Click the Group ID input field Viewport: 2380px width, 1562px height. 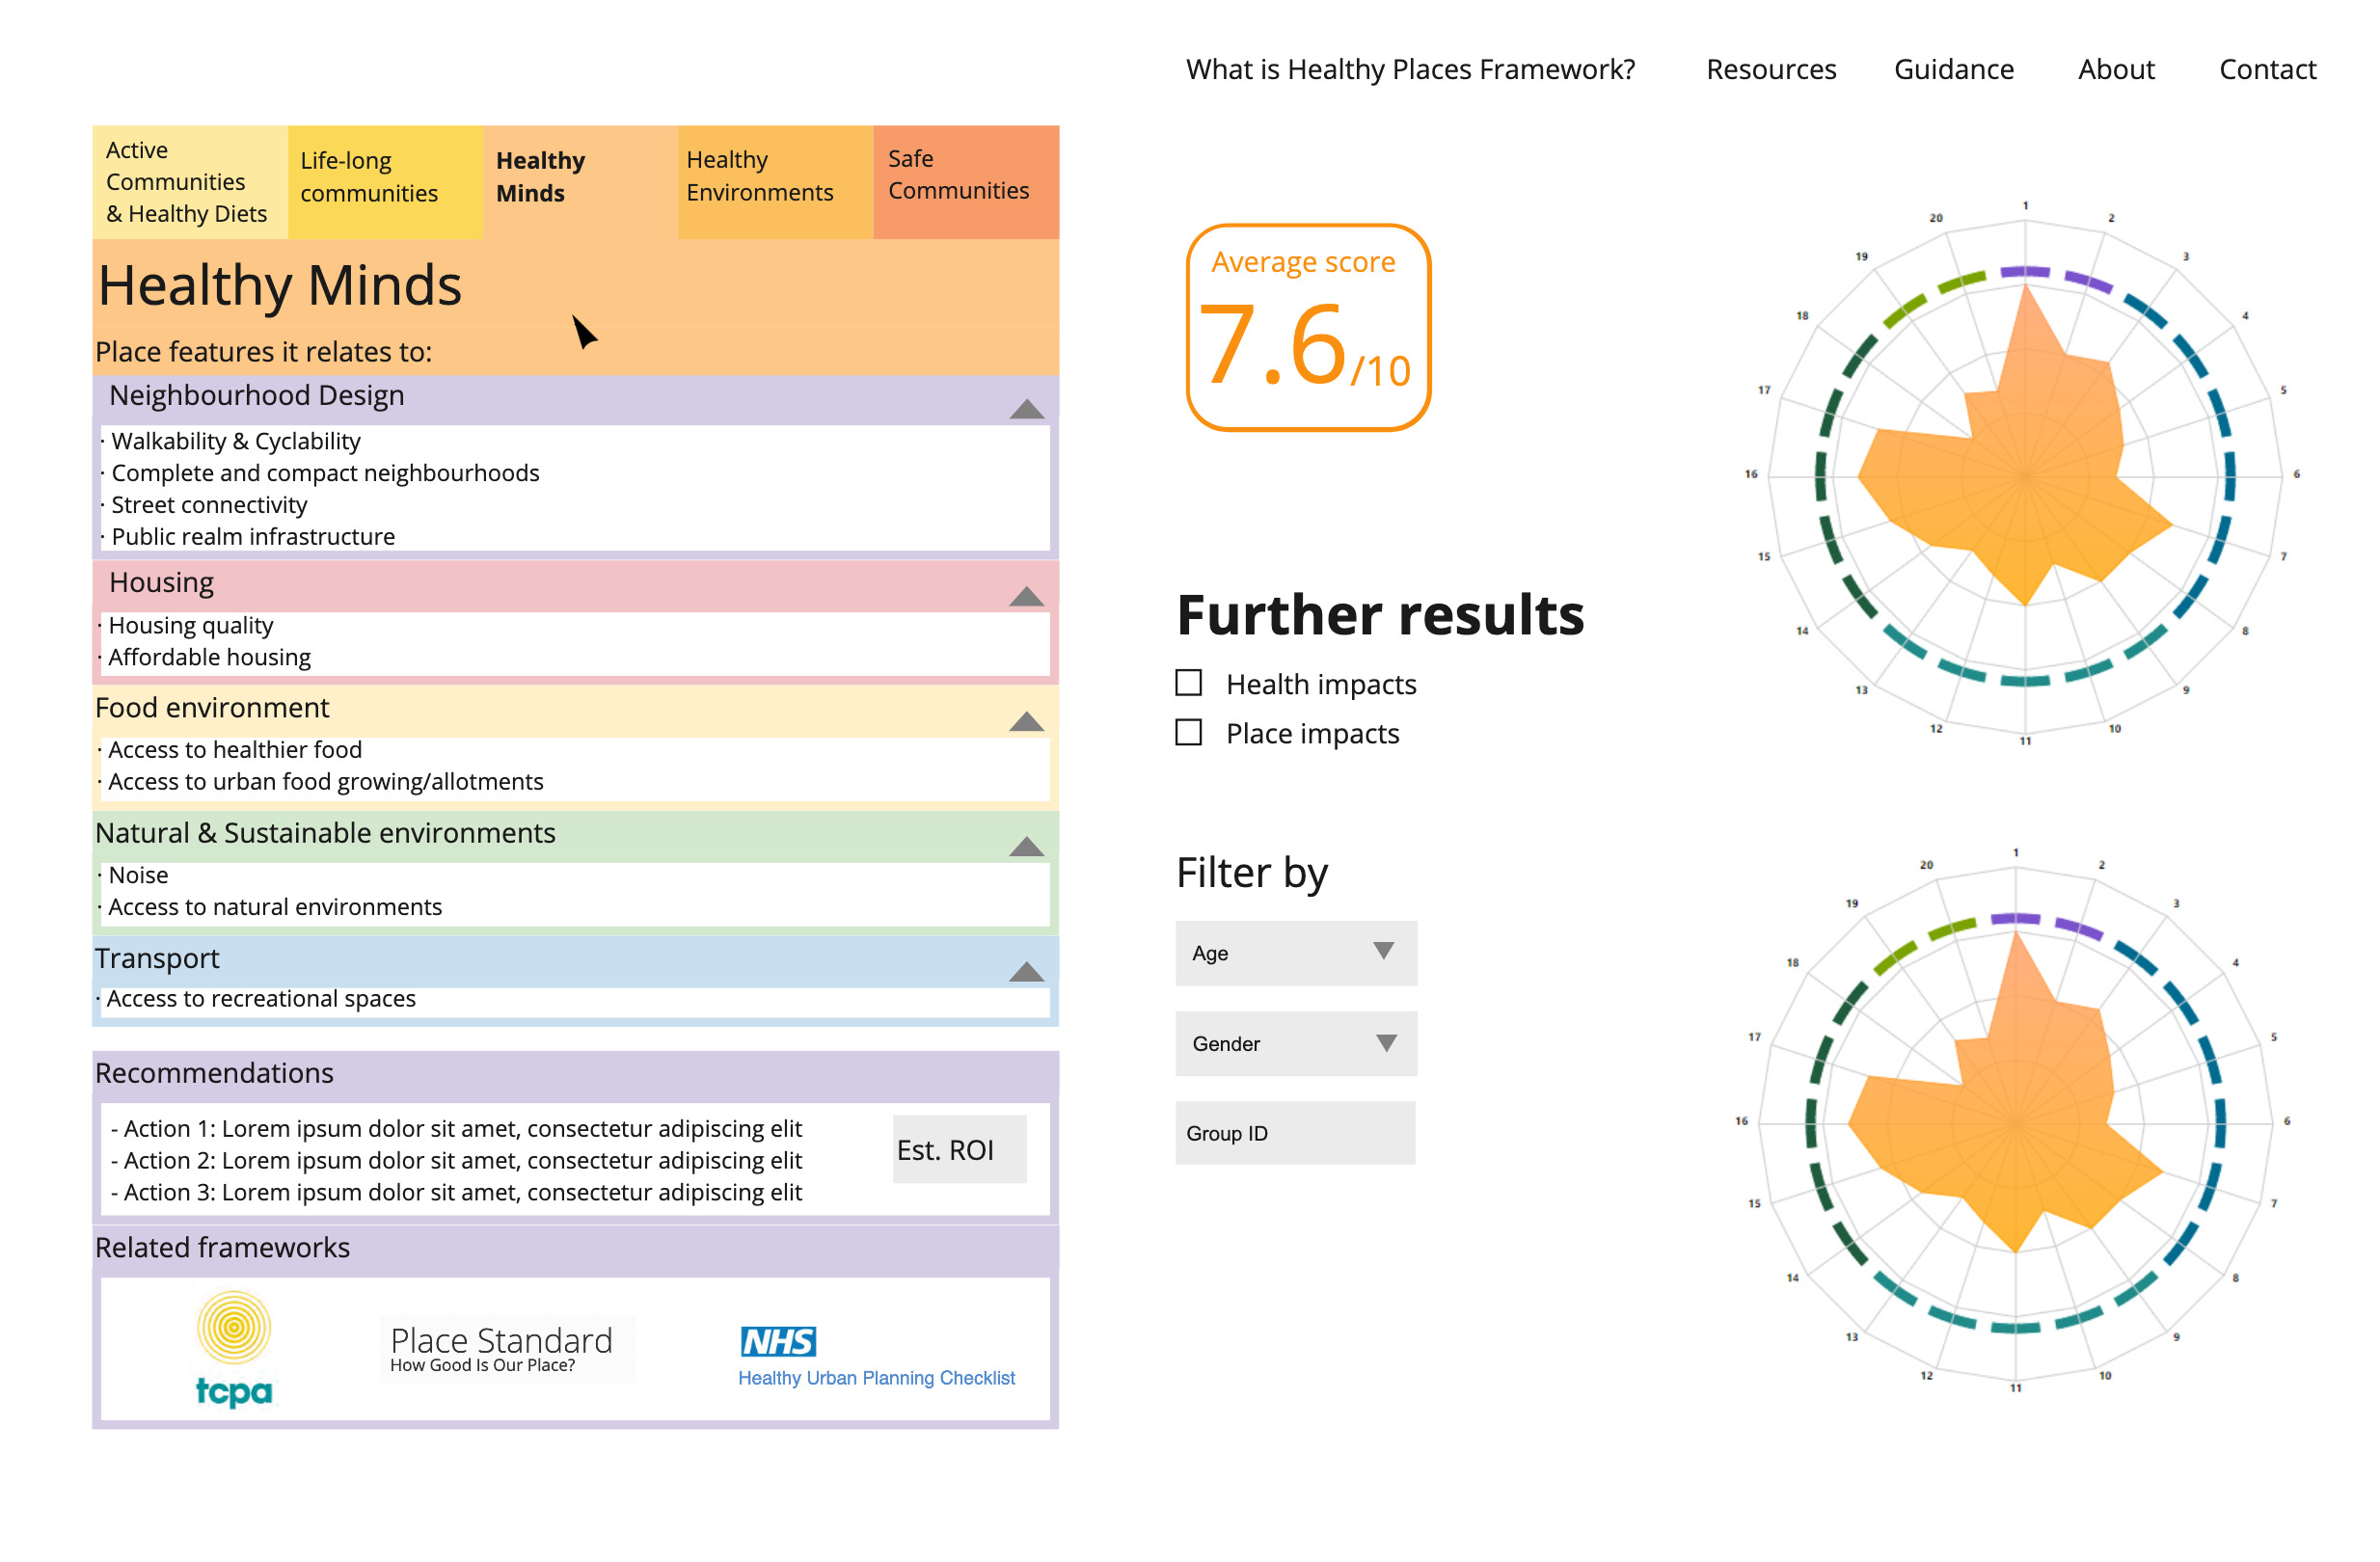(1296, 1133)
